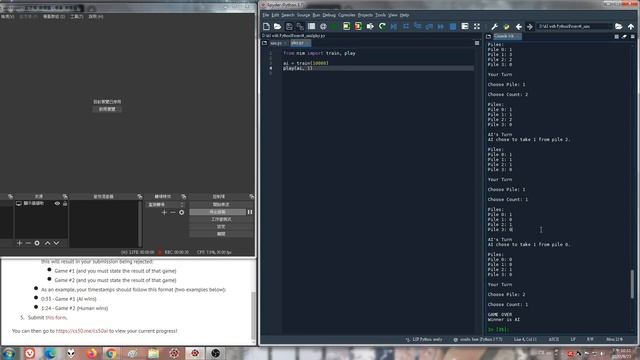This screenshot has width=640, height=360.
Task: Pause recording with the pause button in OBS
Action: tap(250, 212)
